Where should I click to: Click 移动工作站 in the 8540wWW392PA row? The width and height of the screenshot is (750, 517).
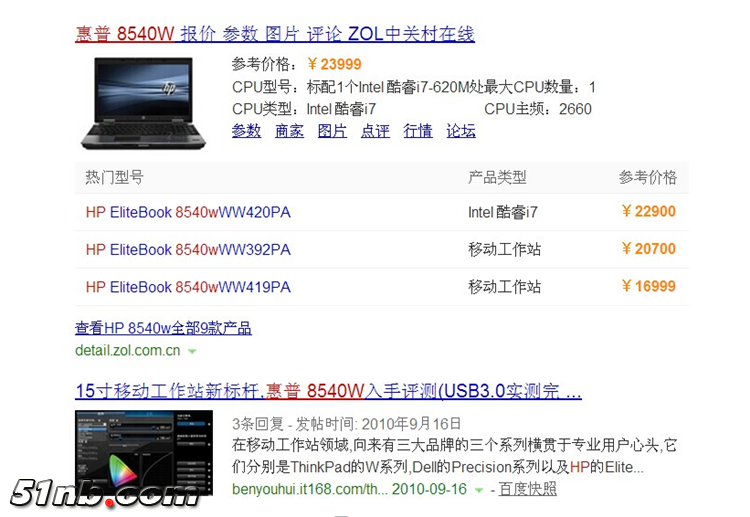pos(505,249)
